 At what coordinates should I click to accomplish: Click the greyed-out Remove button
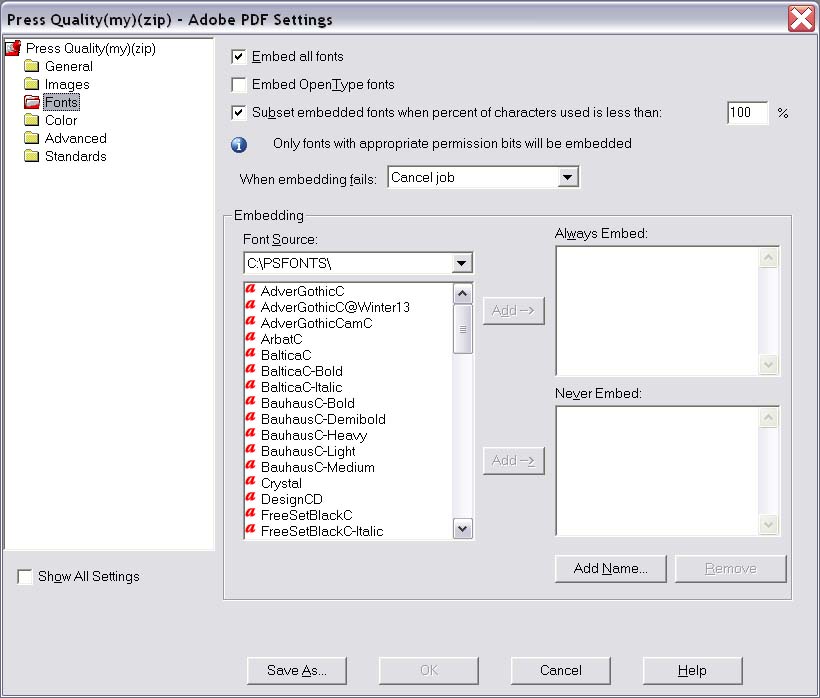coord(731,569)
